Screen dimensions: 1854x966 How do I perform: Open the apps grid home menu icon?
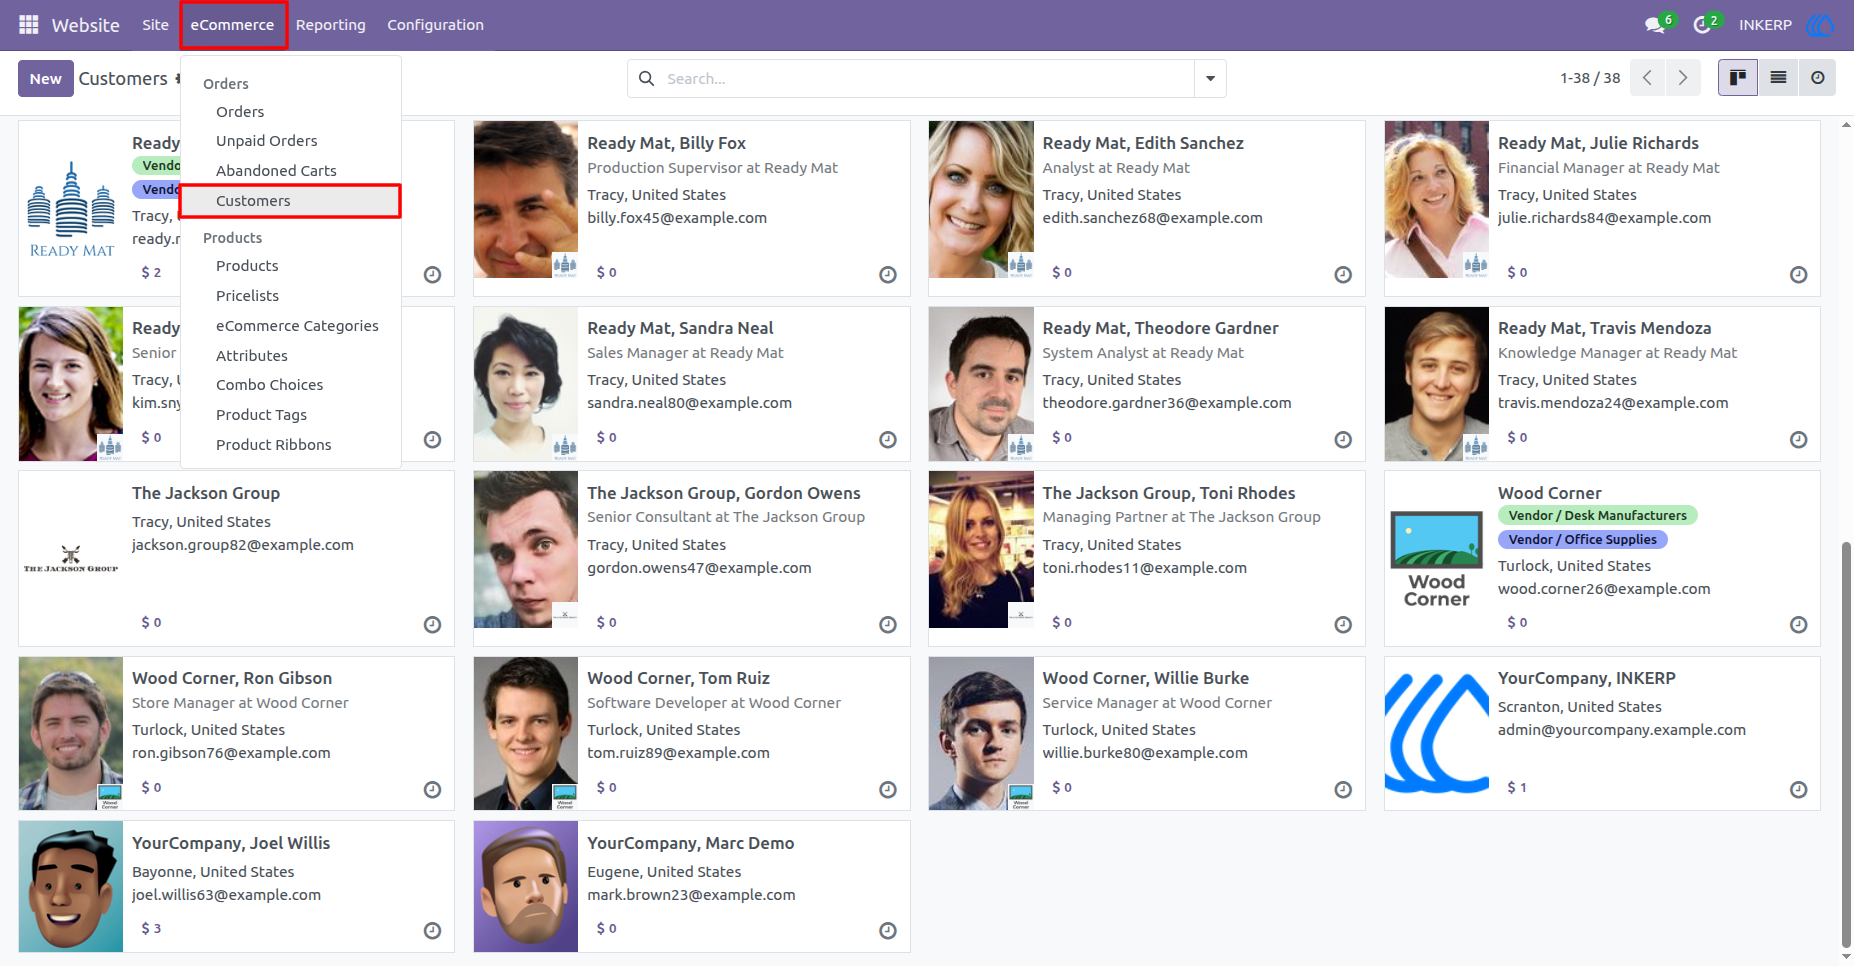pyautogui.click(x=29, y=25)
